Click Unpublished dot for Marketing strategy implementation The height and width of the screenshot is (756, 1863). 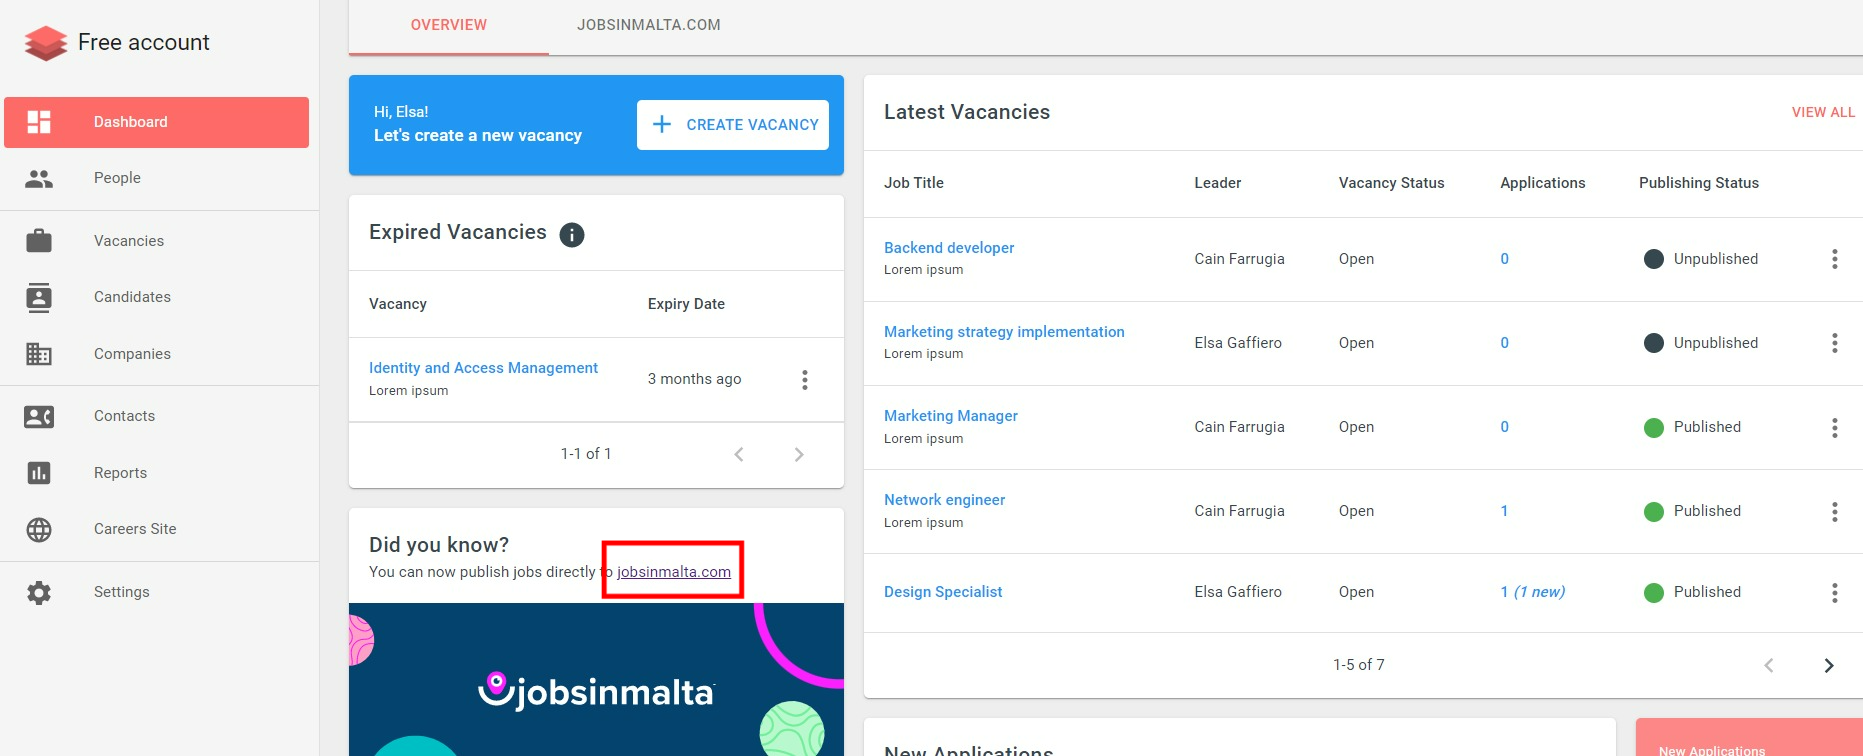1654,343
